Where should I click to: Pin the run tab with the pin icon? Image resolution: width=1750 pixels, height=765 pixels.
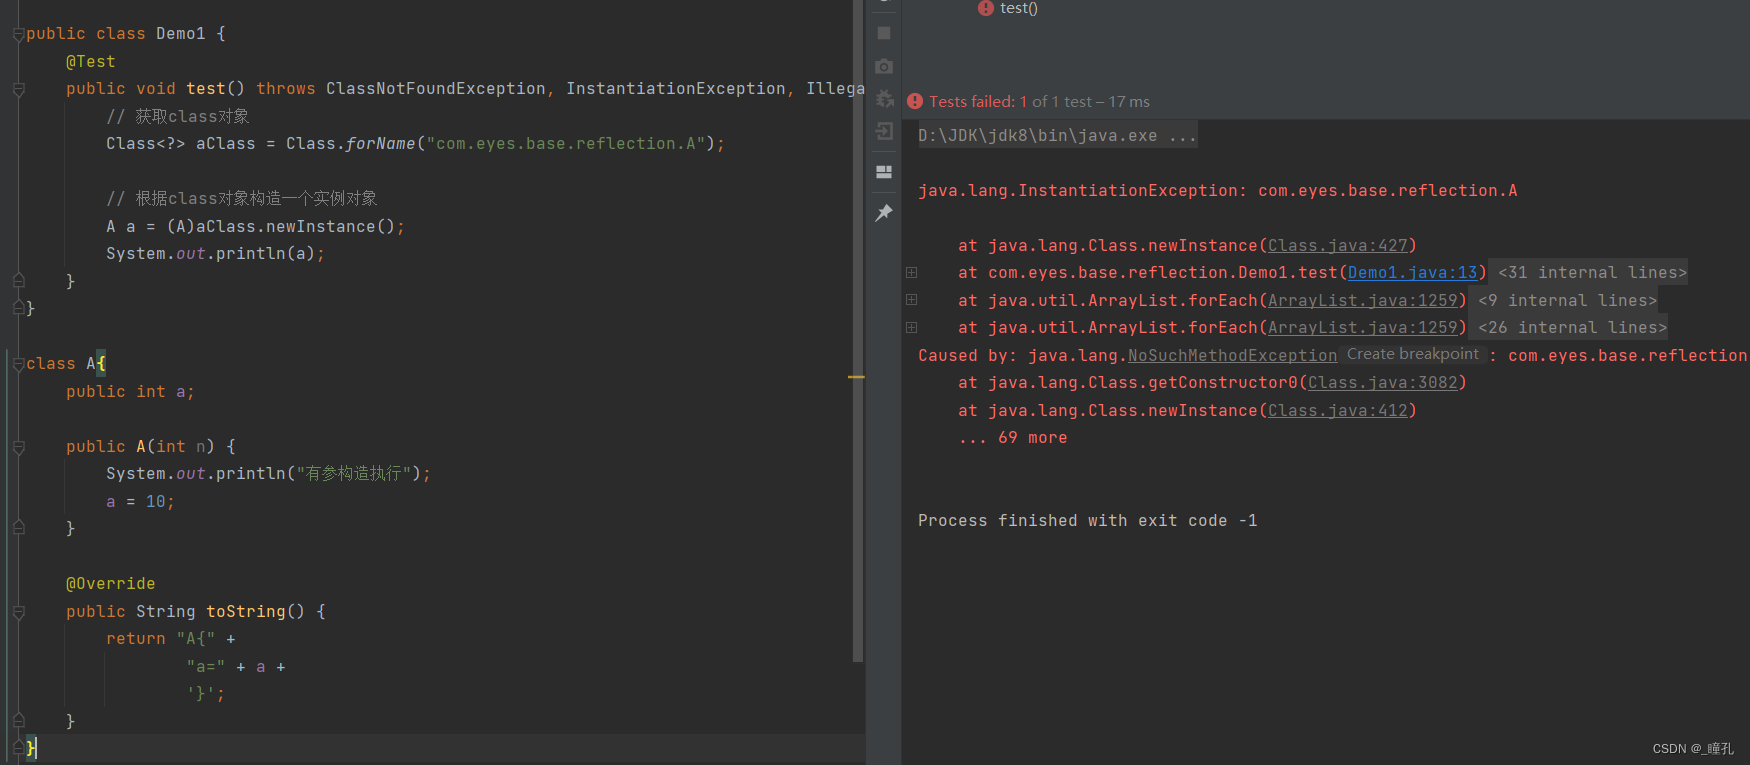pos(883,212)
